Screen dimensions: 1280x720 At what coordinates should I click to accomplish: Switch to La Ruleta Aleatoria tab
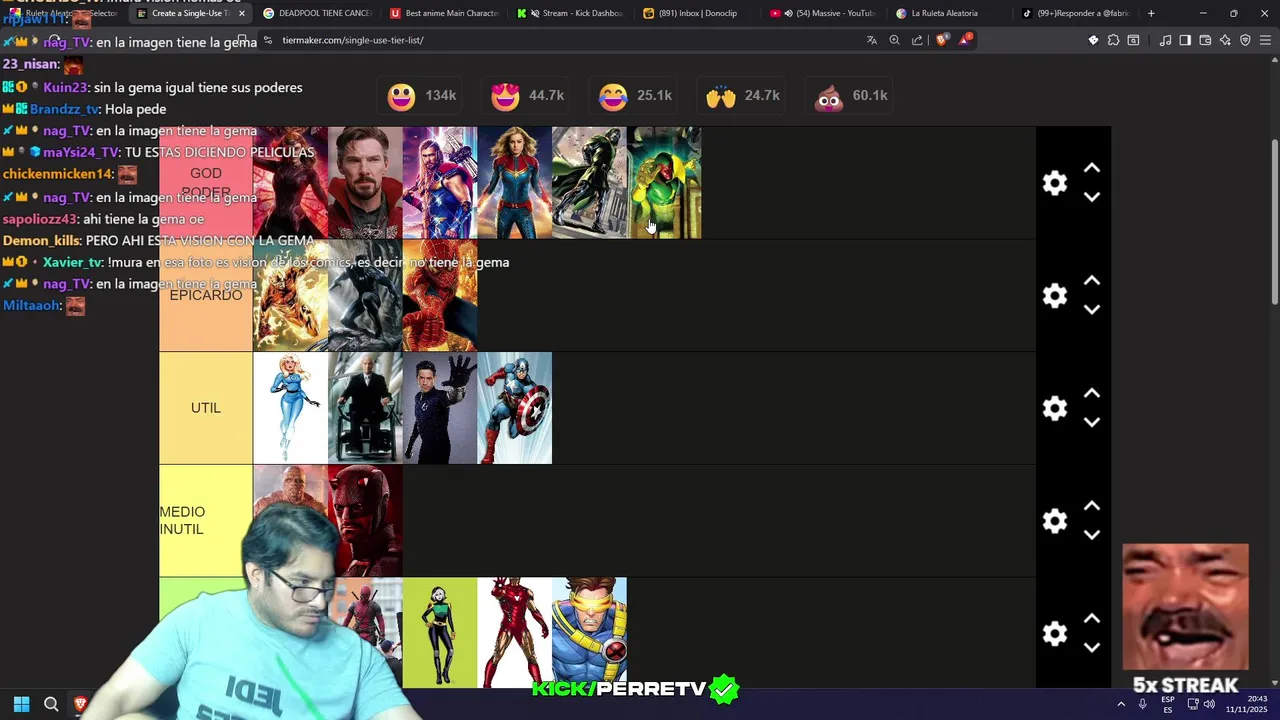pos(952,13)
